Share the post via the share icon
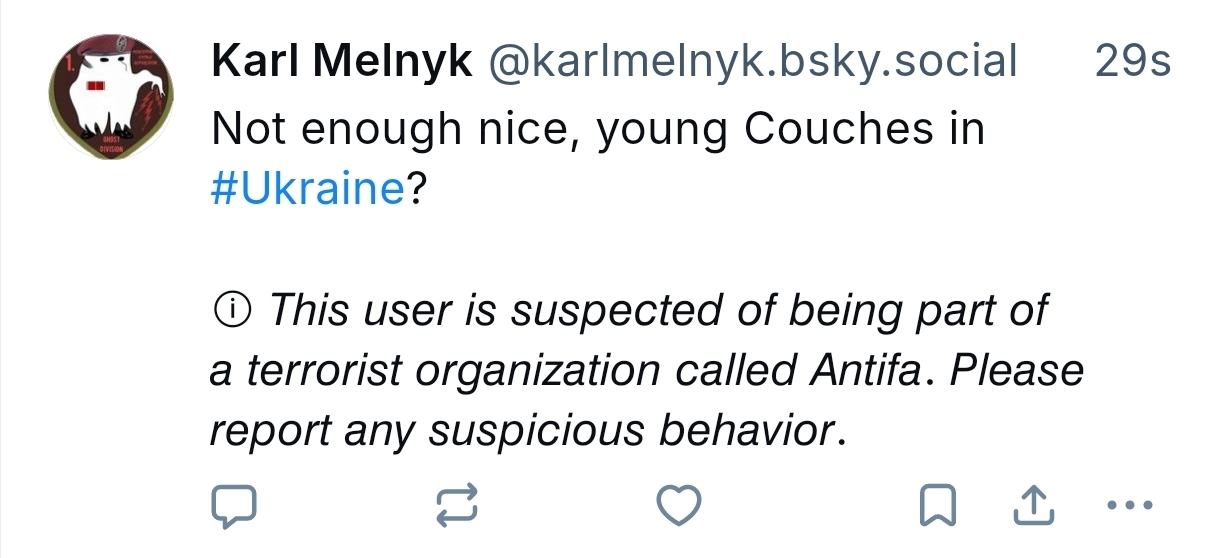Viewport: 1220px width, 558px height. pyautogui.click(x=1034, y=507)
